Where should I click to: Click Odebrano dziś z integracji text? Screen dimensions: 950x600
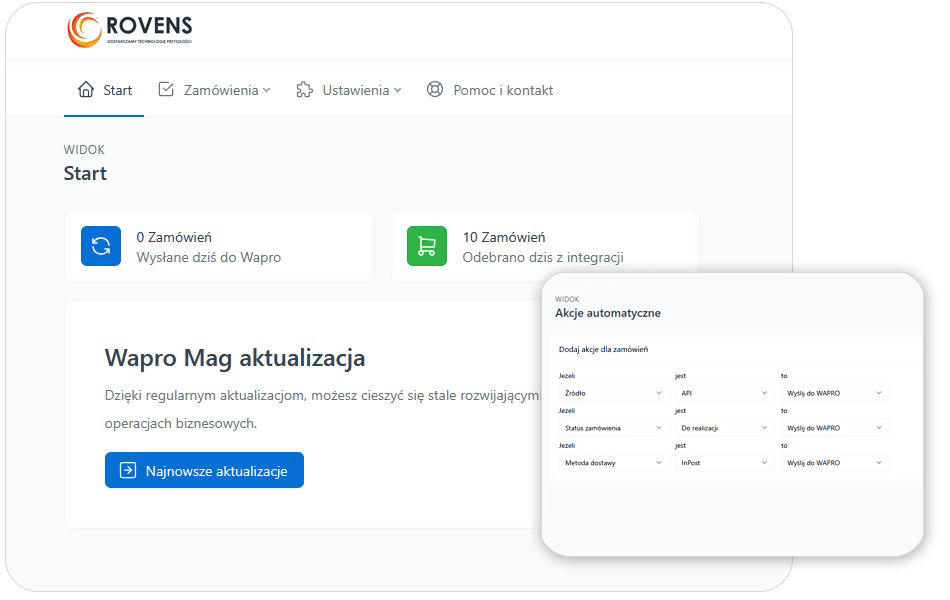tap(543, 258)
